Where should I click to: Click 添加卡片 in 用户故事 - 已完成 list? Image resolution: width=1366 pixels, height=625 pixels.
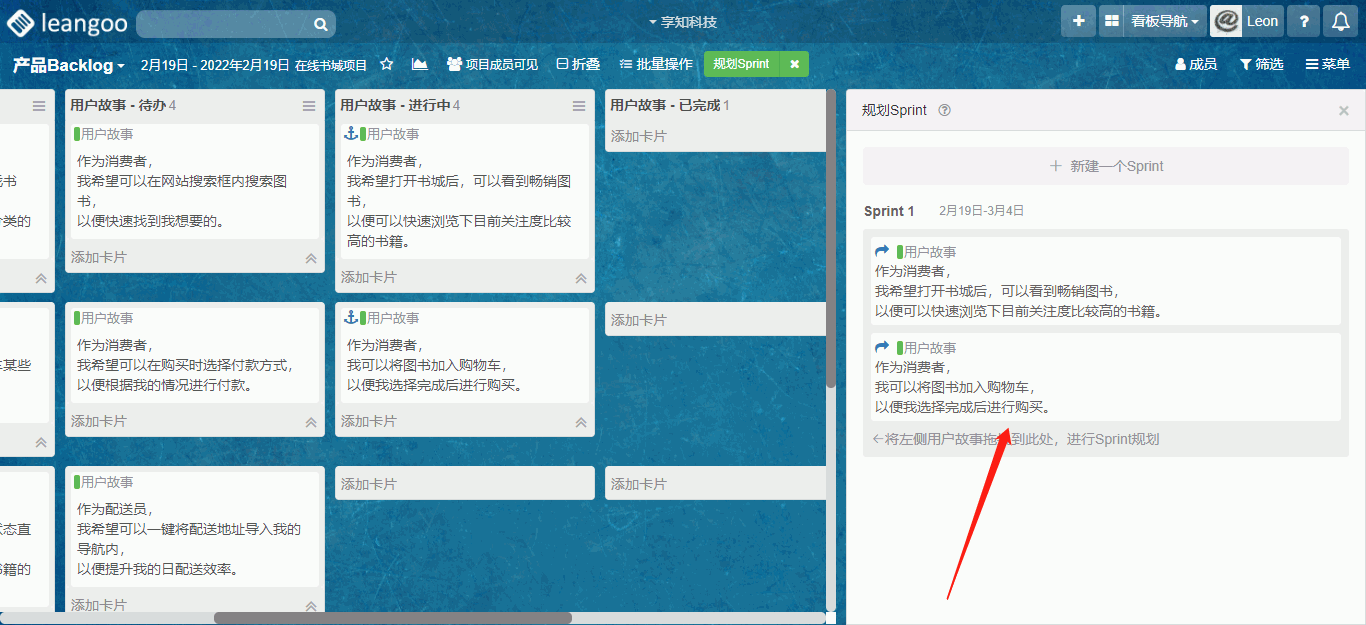click(639, 136)
